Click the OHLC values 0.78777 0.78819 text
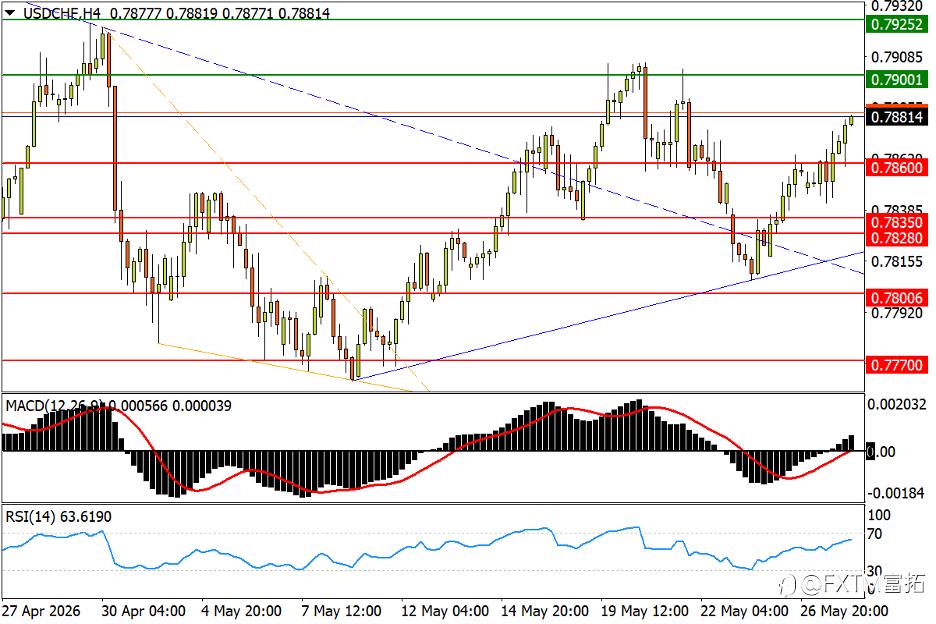 [x=164, y=13]
